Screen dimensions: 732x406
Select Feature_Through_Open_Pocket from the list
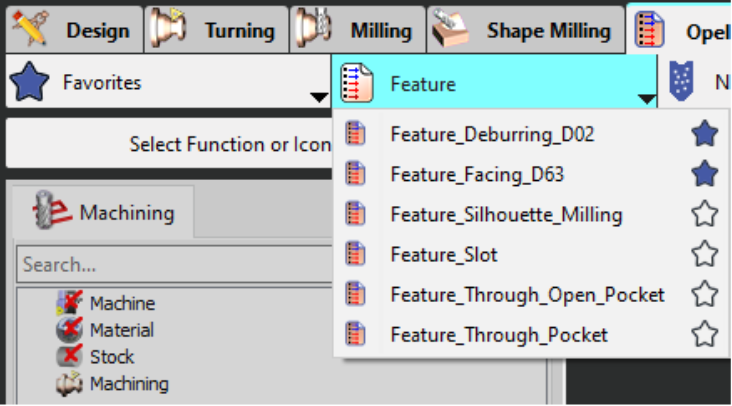pyautogui.click(x=527, y=294)
